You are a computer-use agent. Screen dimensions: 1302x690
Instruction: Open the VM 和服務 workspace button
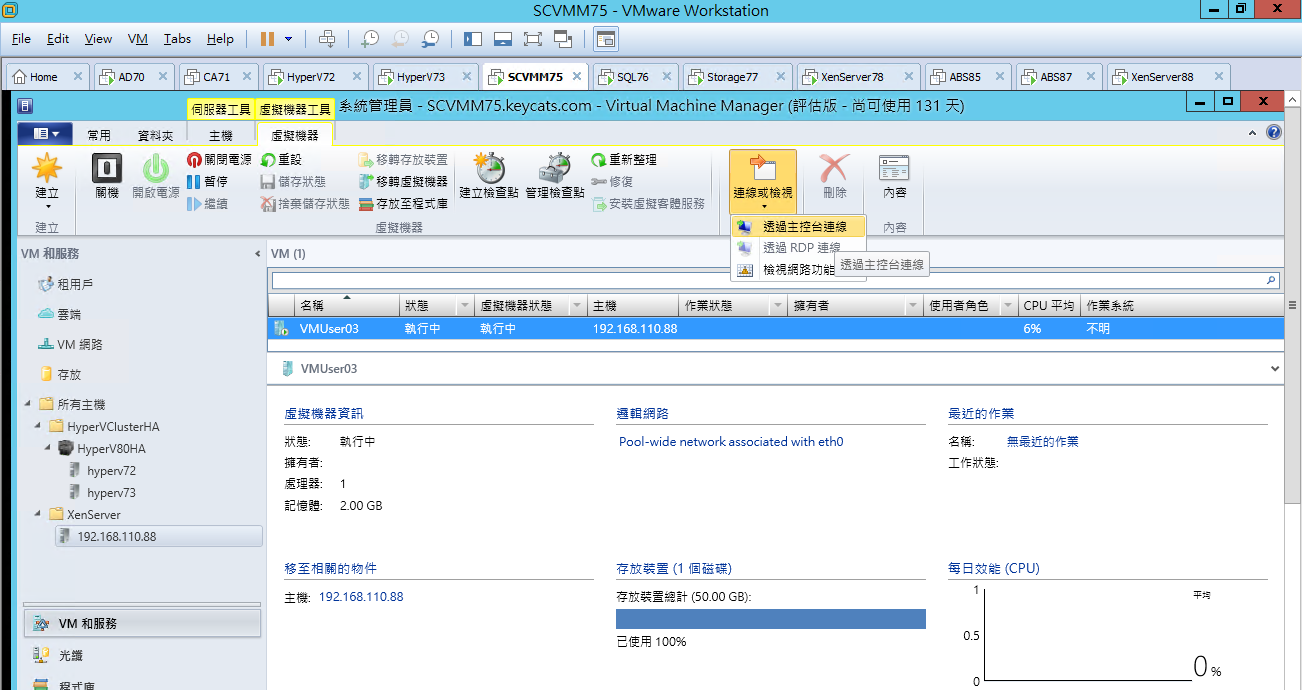coord(141,623)
